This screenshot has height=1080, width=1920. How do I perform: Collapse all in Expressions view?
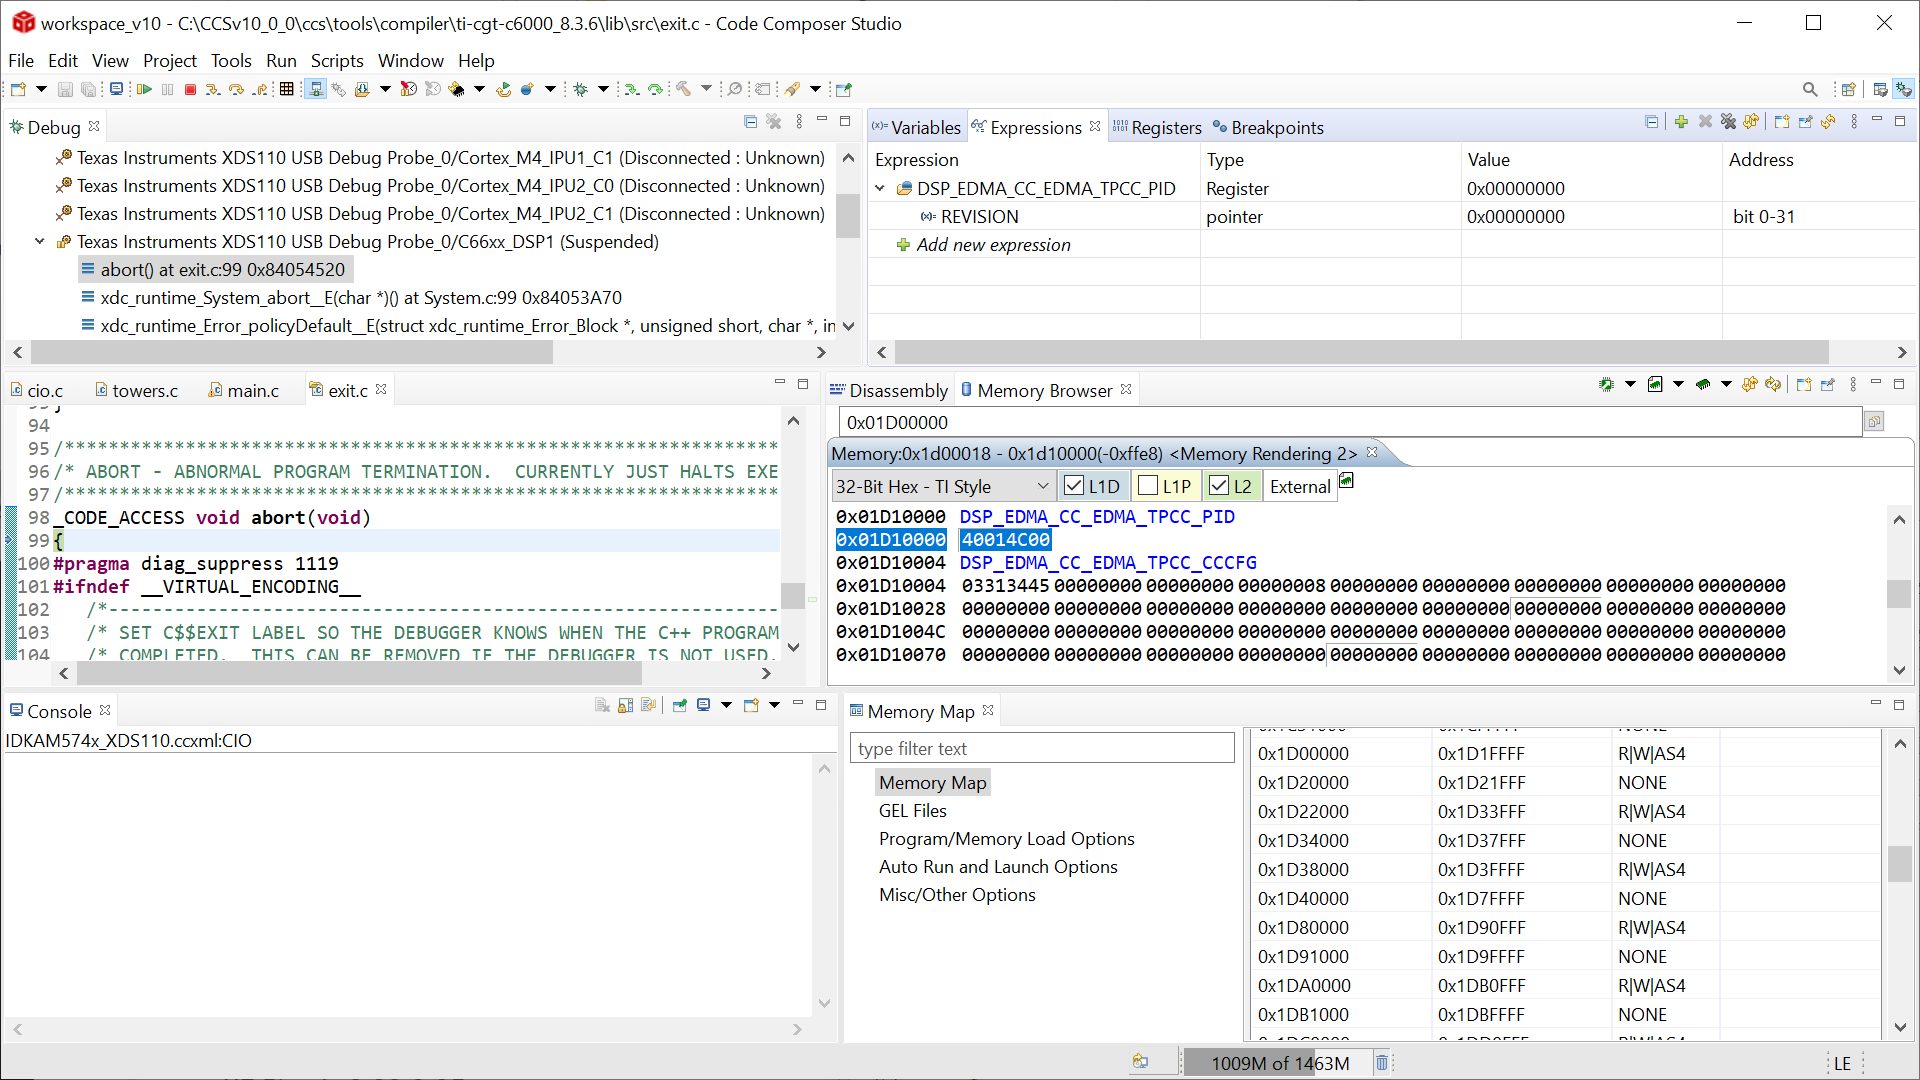pos(1652,122)
